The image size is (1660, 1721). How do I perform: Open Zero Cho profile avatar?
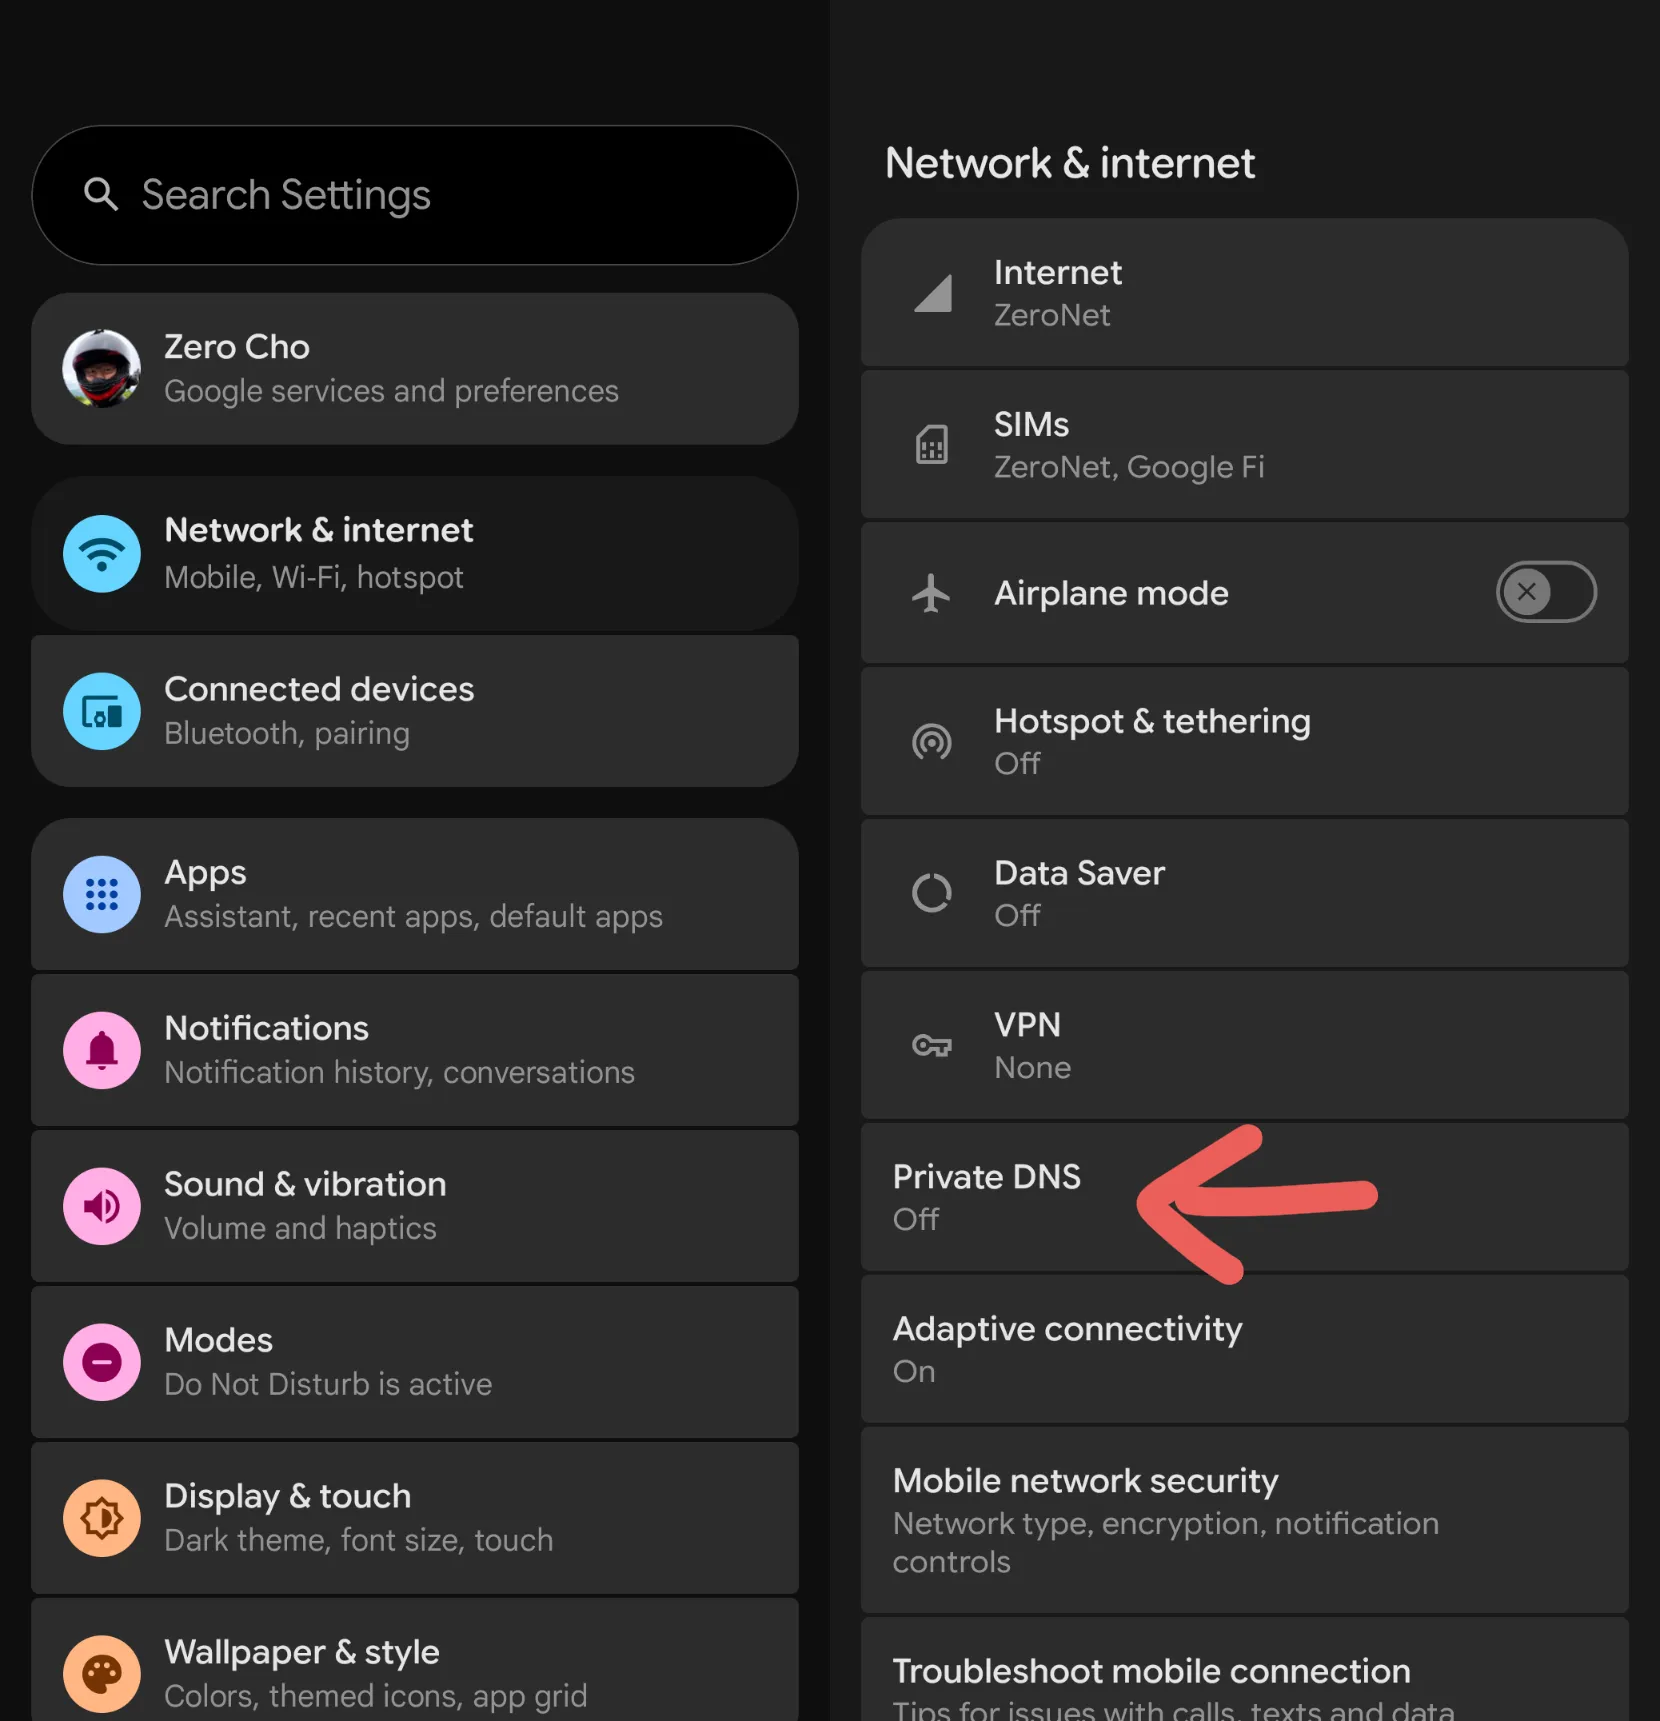pyautogui.click(x=102, y=369)
